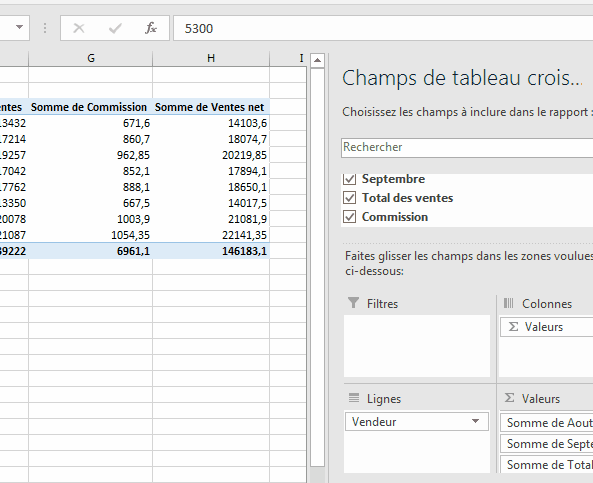593x483 pixels.
Task: Select cell with value 1054,35
Action: [90, 235]
